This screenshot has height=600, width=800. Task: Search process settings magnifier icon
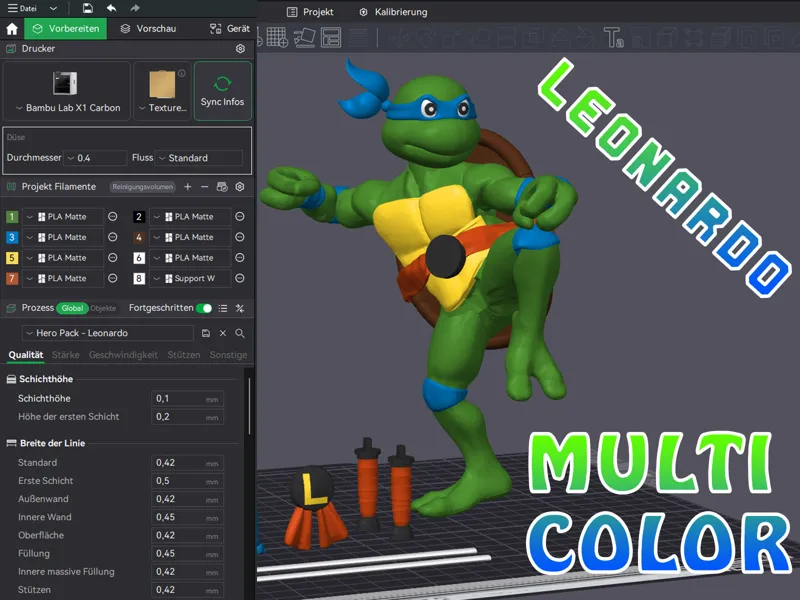pos(240,333)
